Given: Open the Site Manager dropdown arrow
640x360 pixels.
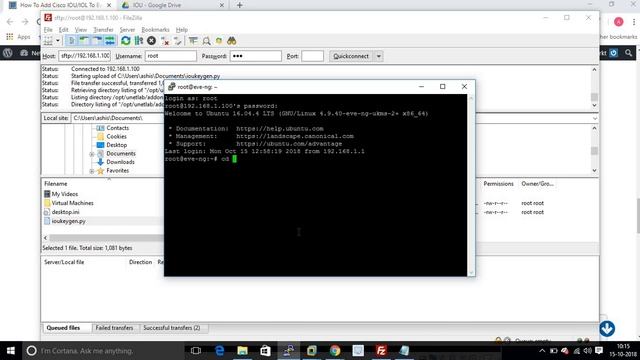Looking at the screenshot, I should [x=58, y=41].
